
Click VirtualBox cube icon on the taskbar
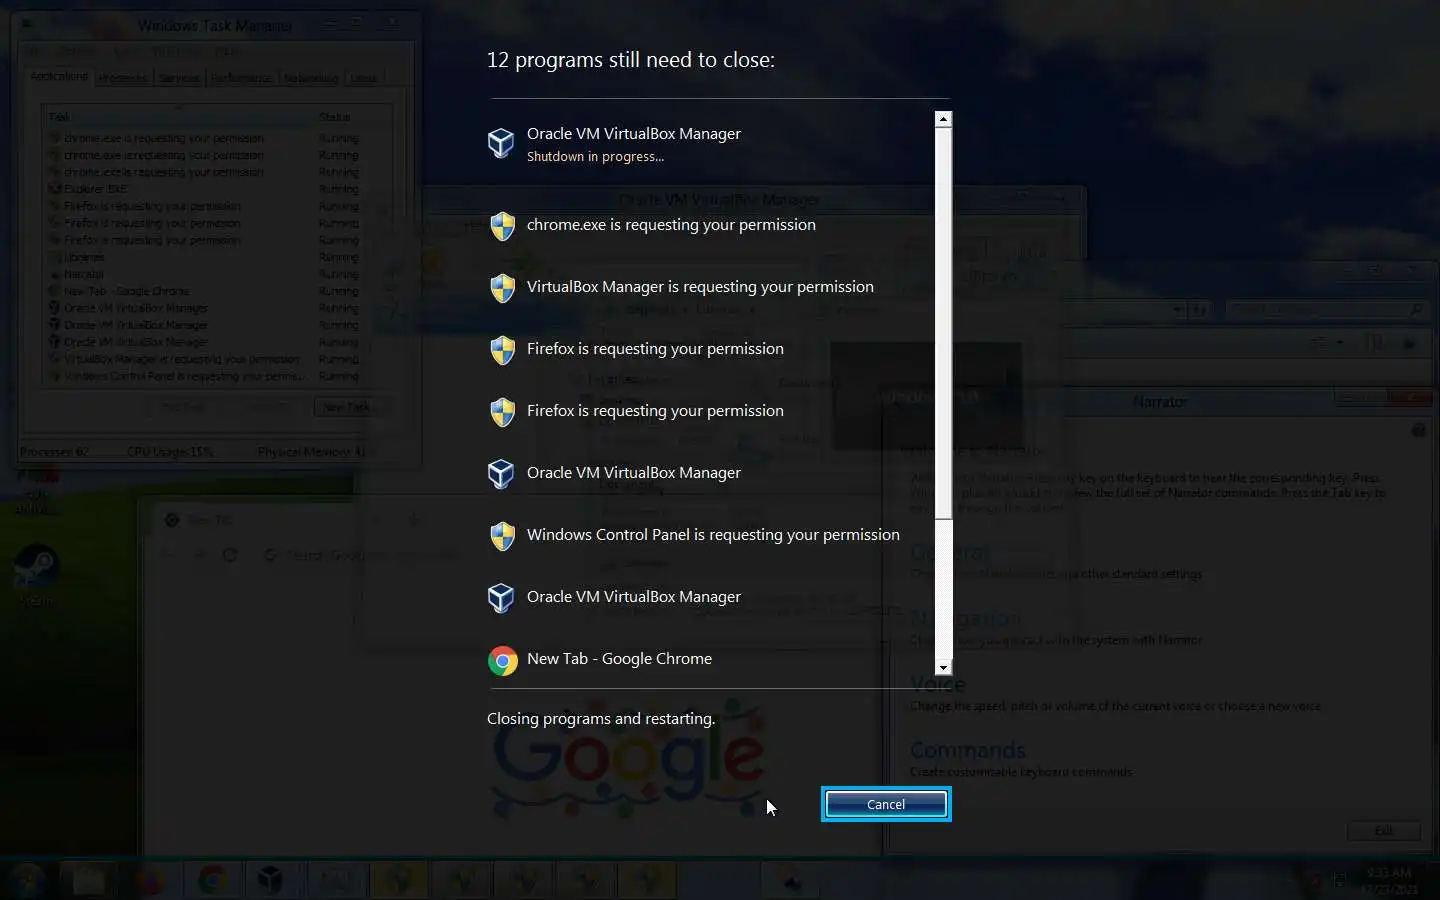270,880
